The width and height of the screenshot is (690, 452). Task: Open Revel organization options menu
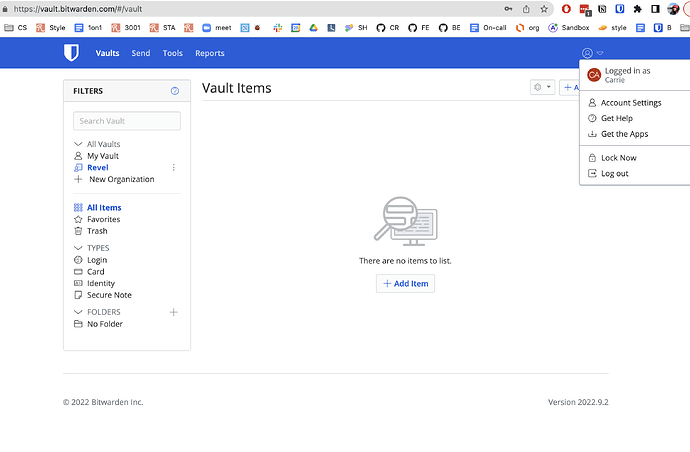(174, 167)
